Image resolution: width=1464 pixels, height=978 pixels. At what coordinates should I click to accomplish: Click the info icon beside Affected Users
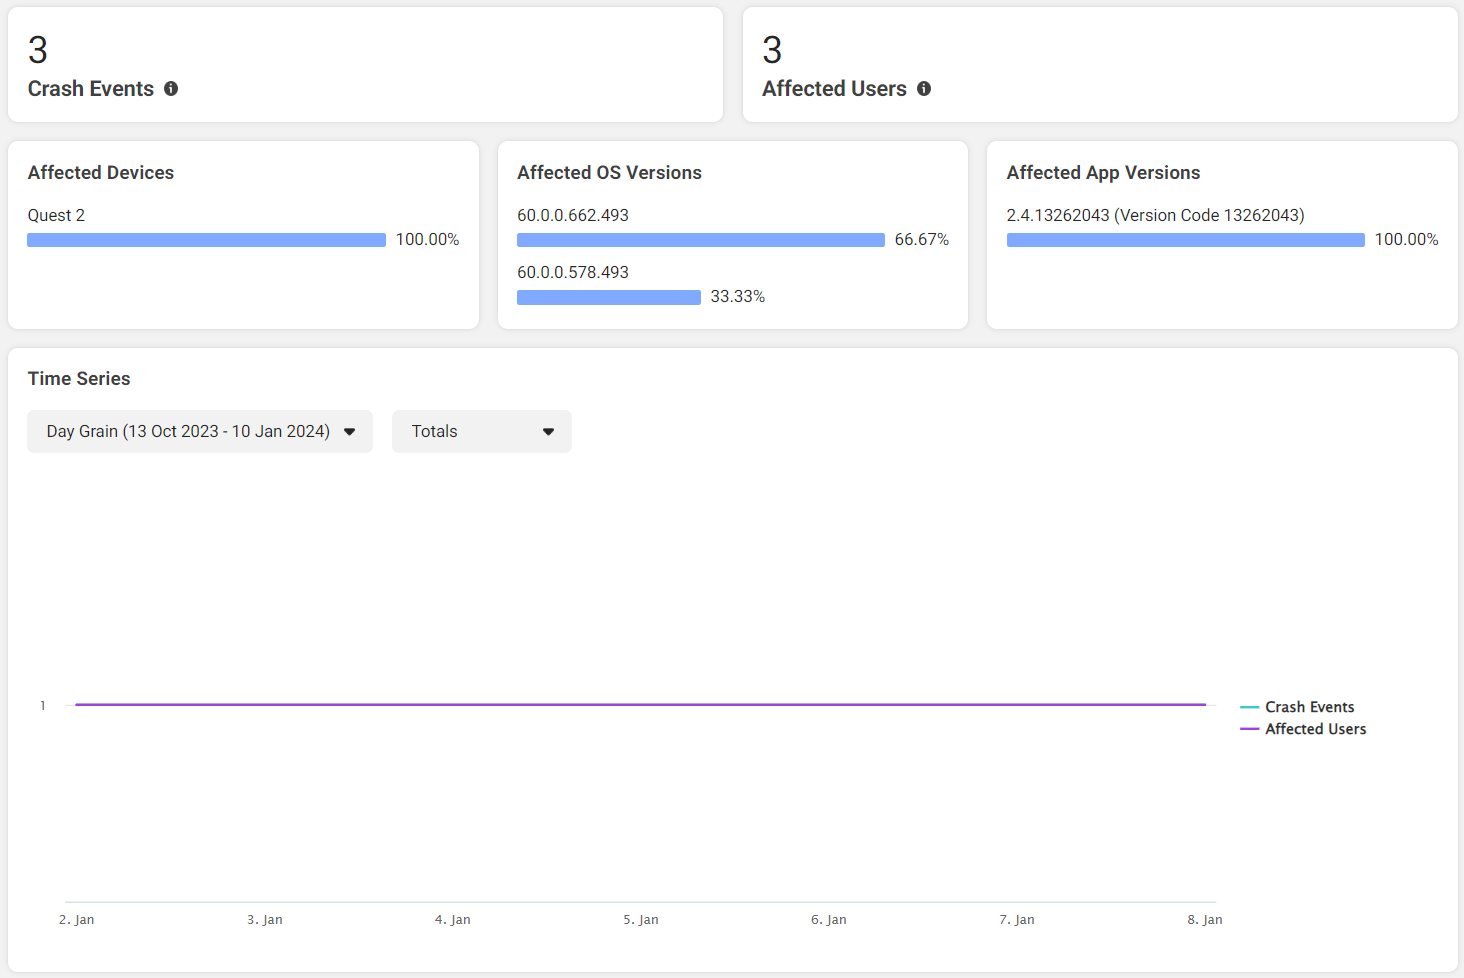[x=924, y=89]
